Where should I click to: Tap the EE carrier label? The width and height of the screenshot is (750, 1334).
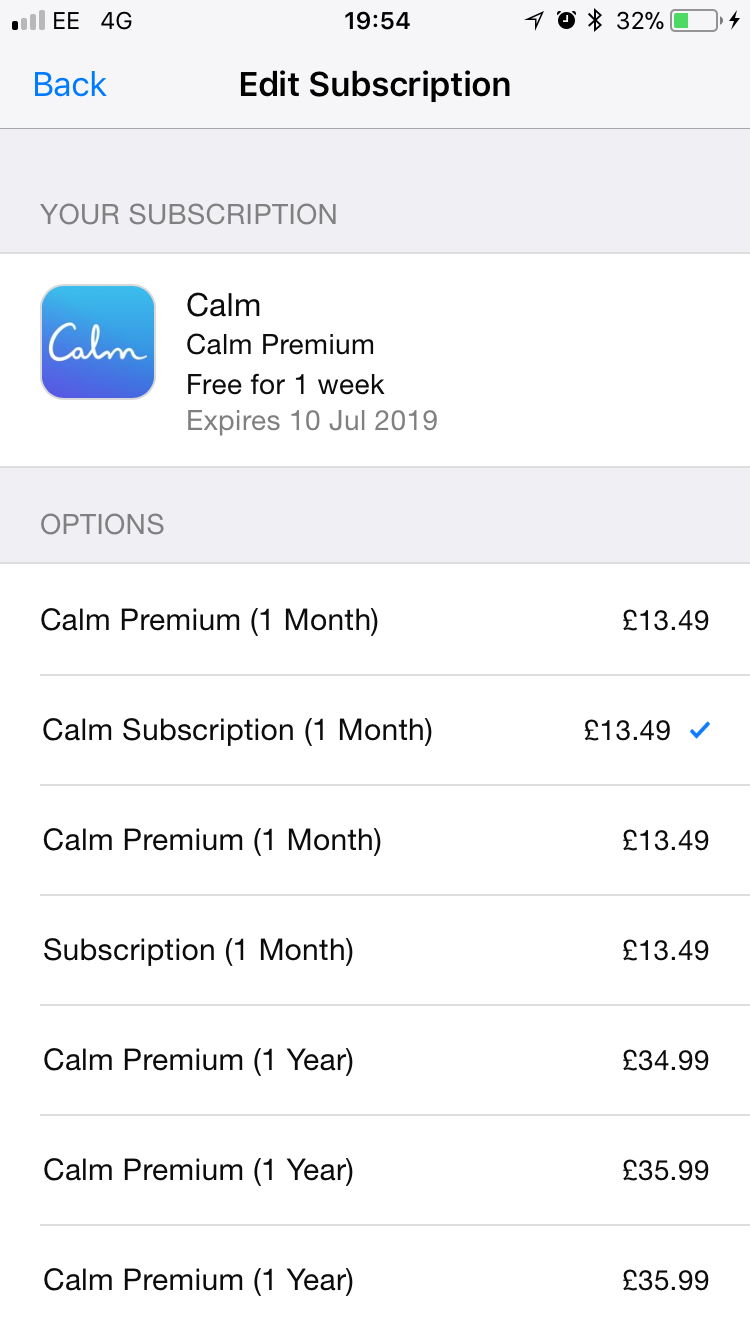(x=66, y=21)
